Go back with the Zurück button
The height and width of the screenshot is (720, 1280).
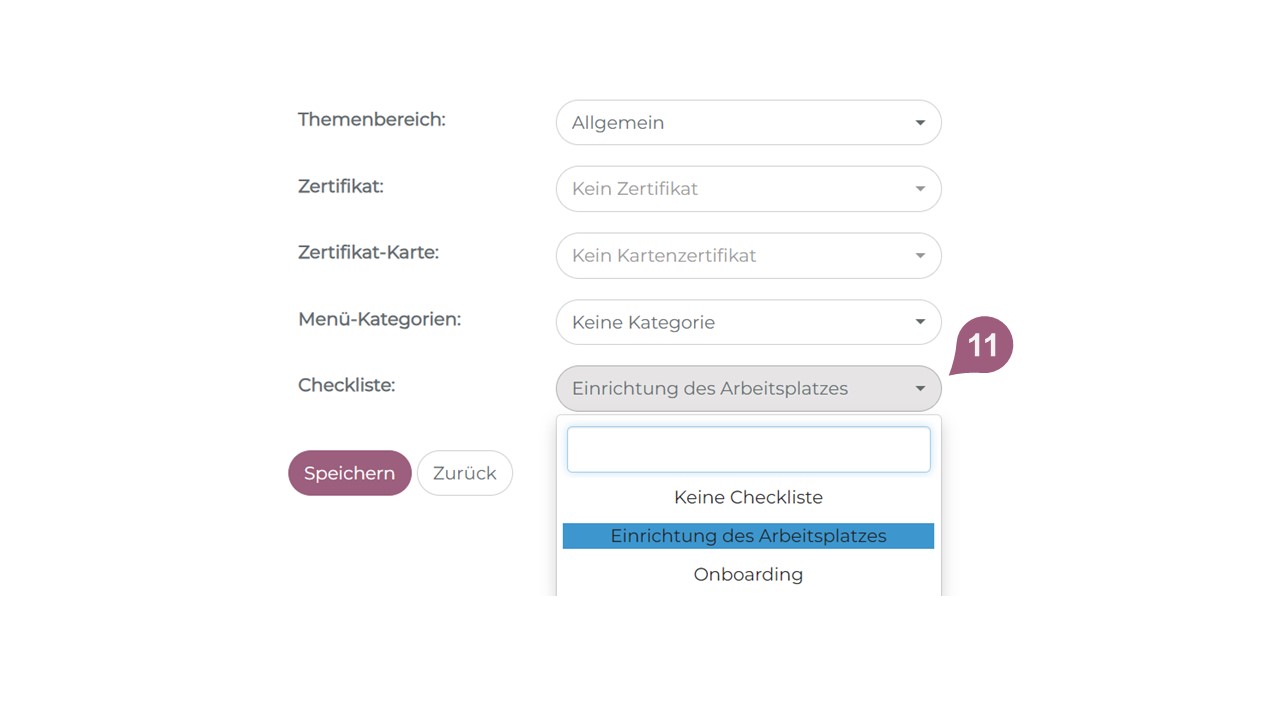pos(464,473)
